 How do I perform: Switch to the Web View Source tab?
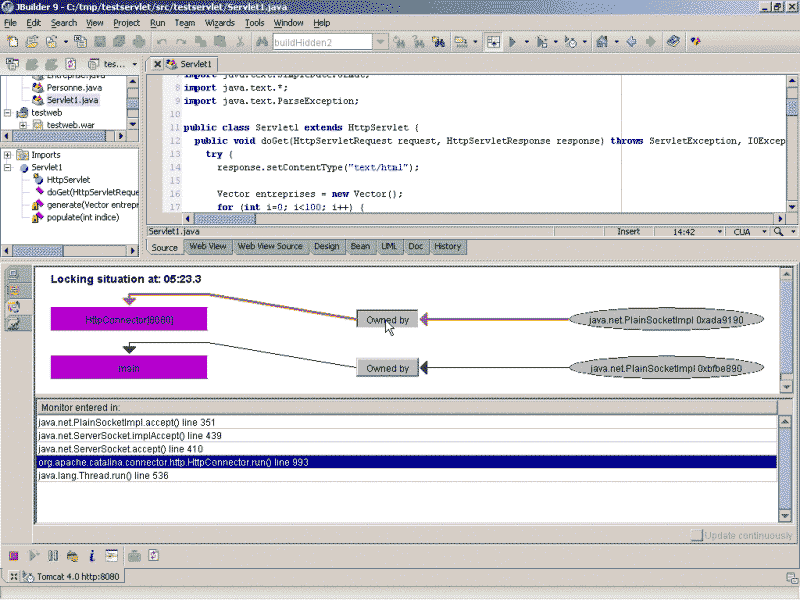pos(269,246)
